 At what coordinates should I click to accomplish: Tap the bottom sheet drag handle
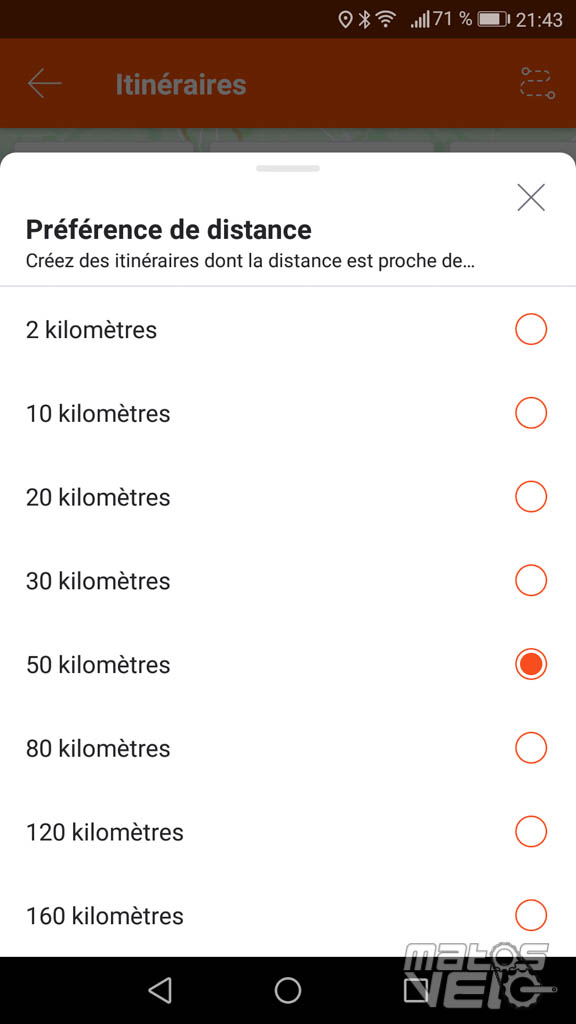click(x=288, y=168)
